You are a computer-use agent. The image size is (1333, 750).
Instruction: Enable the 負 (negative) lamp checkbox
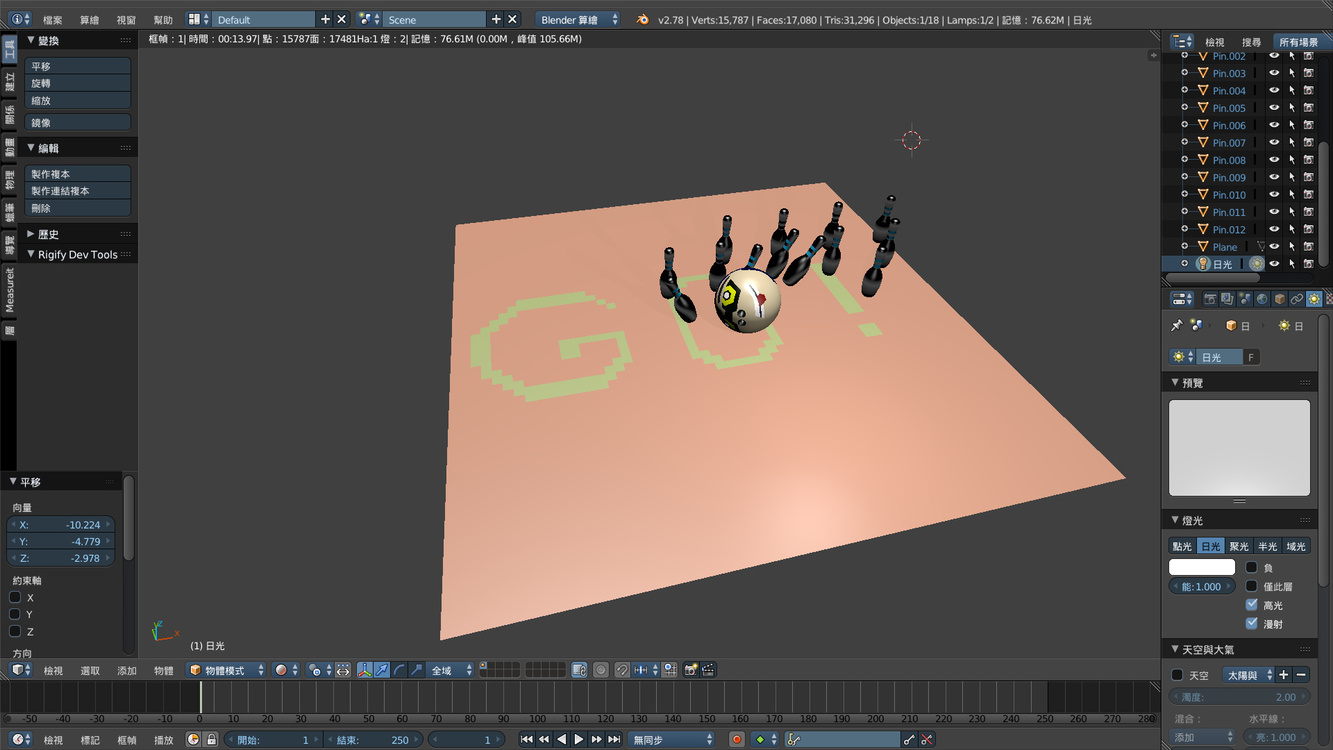[x=1251, y=567]
